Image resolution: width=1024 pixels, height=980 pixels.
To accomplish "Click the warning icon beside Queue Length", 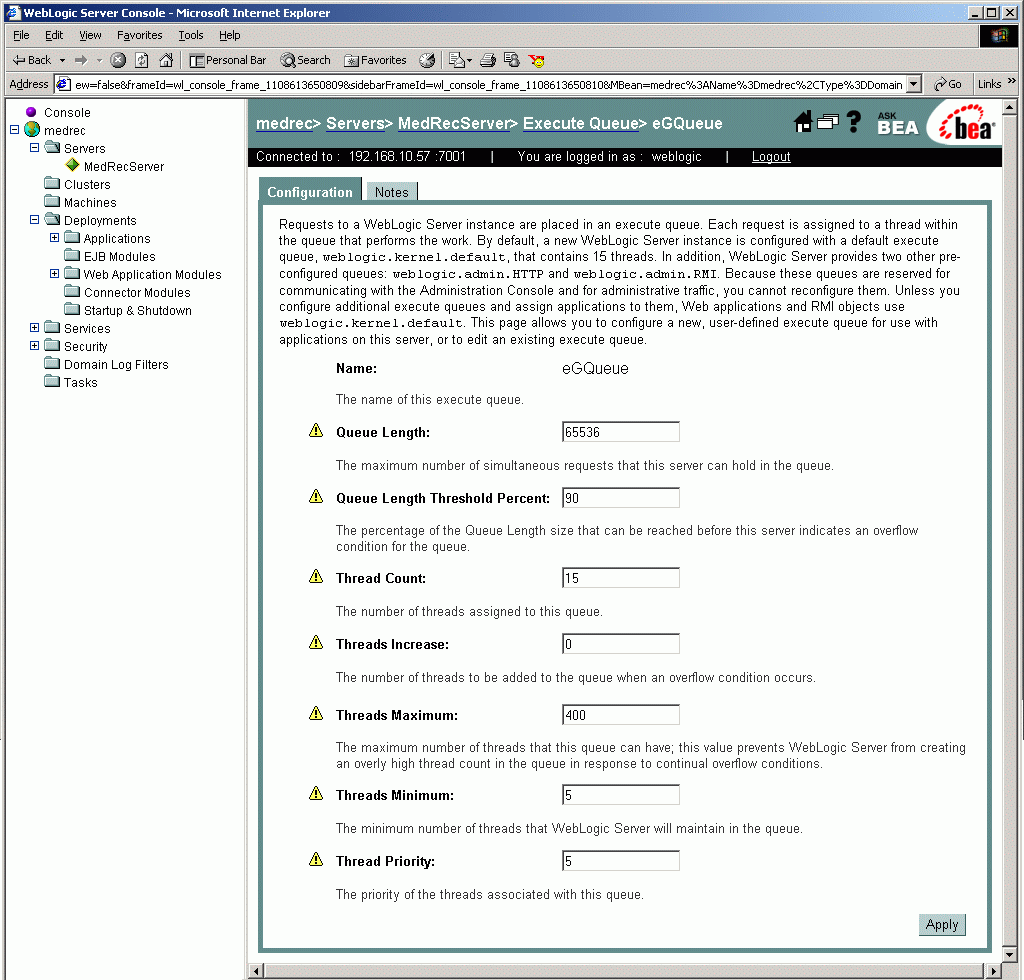I will (316, 430).
